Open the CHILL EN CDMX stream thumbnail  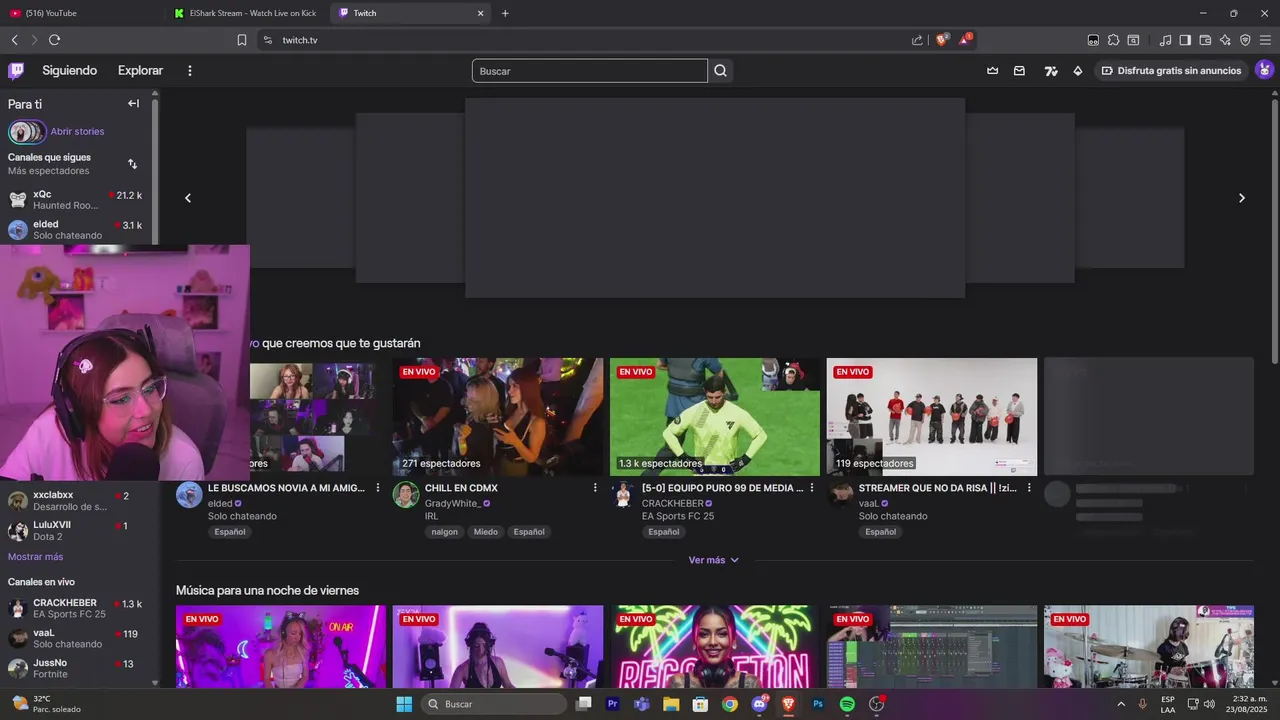coord(498,417)
